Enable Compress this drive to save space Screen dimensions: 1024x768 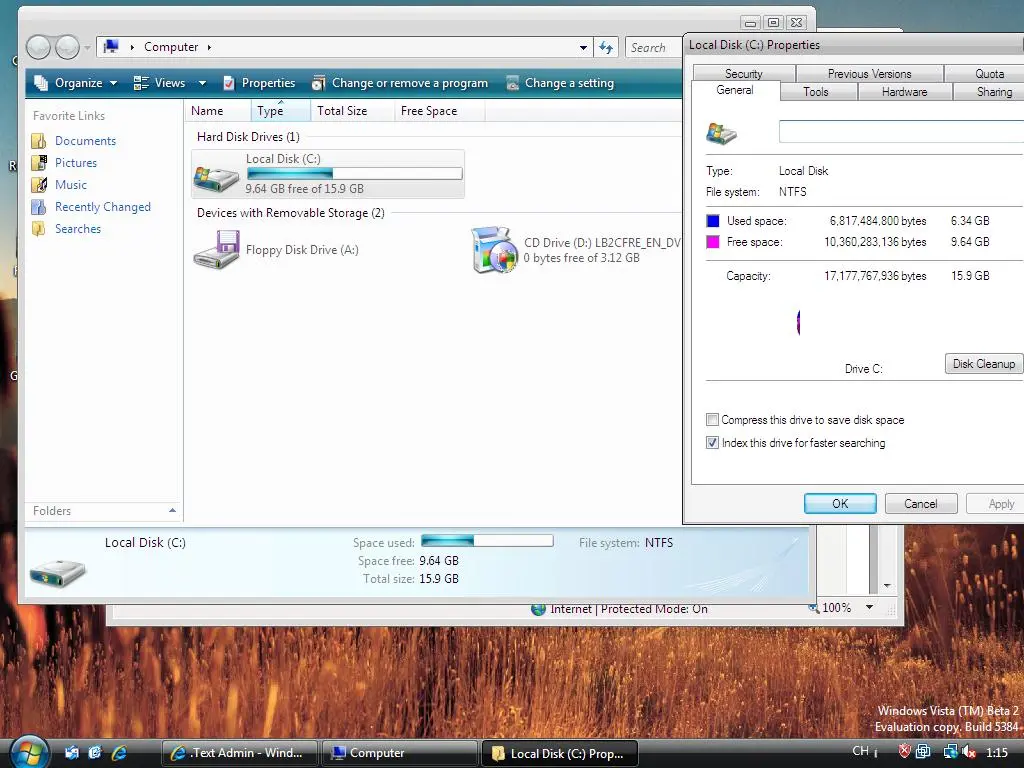pyautogui.click(x=712, y=420)
